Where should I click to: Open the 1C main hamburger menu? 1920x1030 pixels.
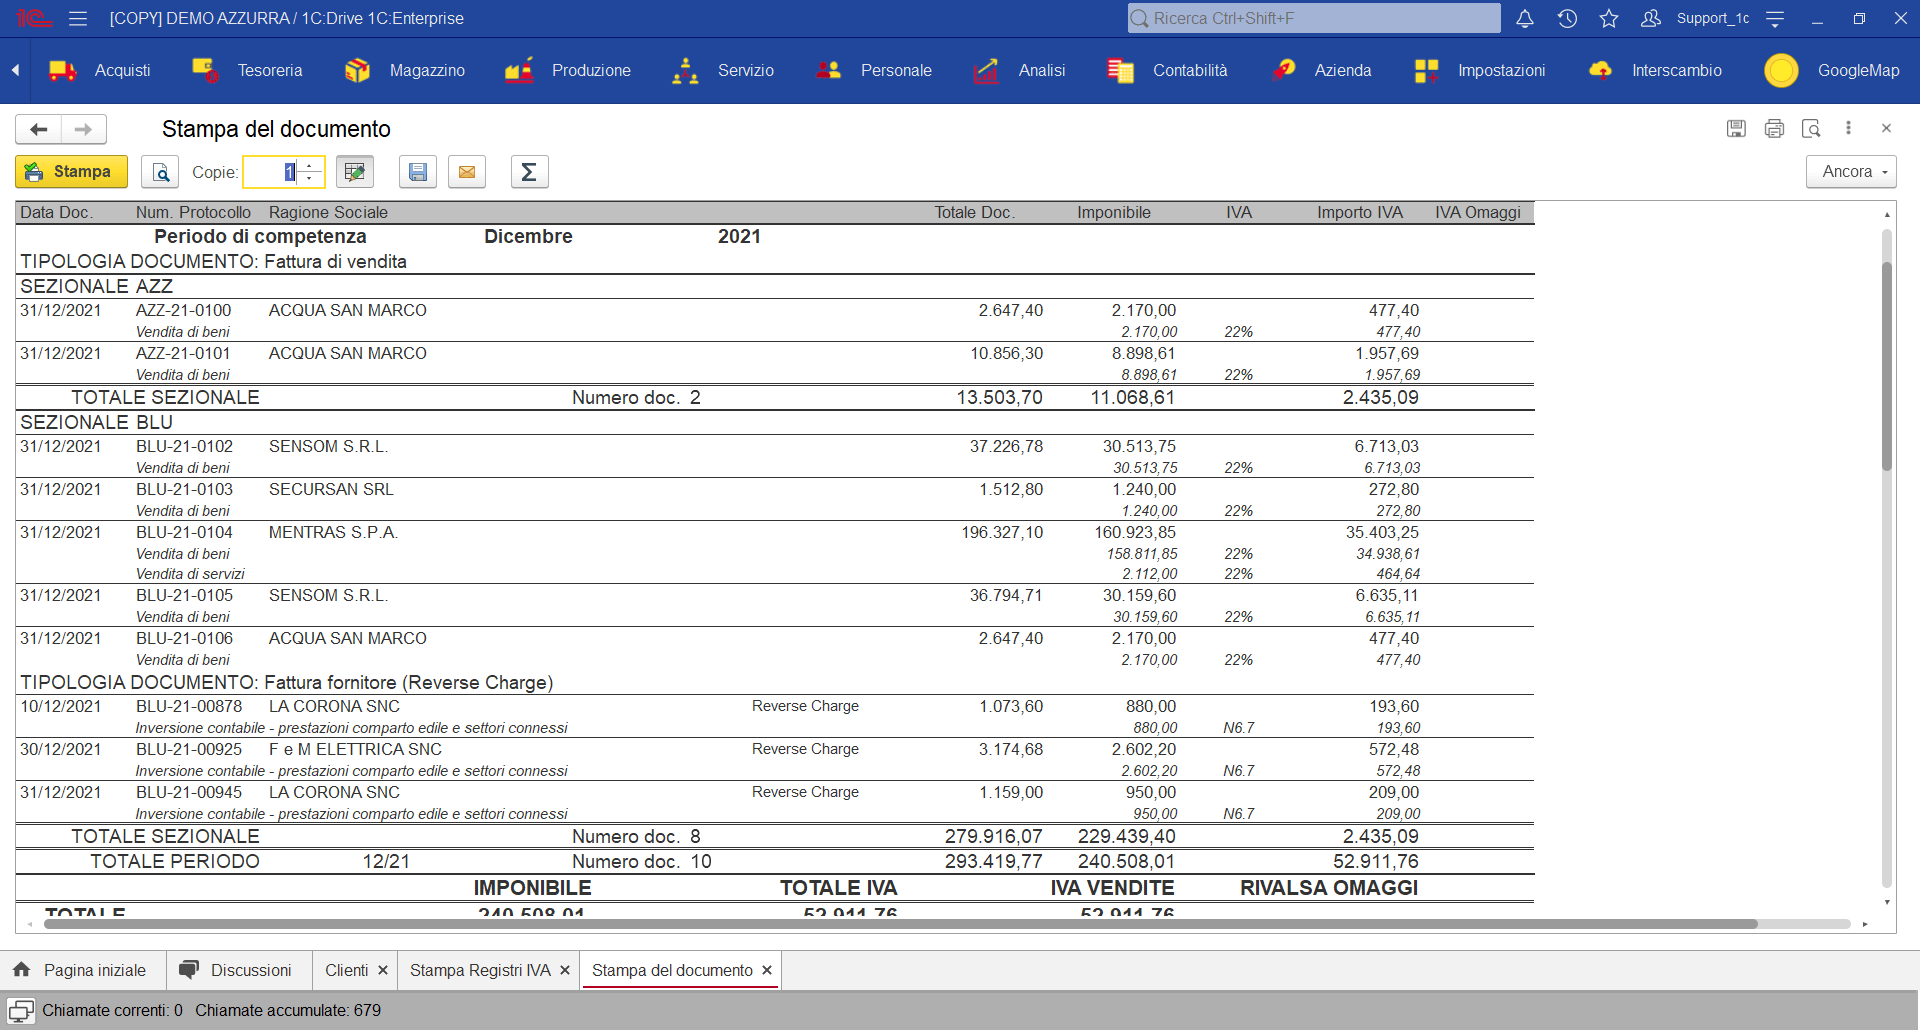tap(78, 18)
